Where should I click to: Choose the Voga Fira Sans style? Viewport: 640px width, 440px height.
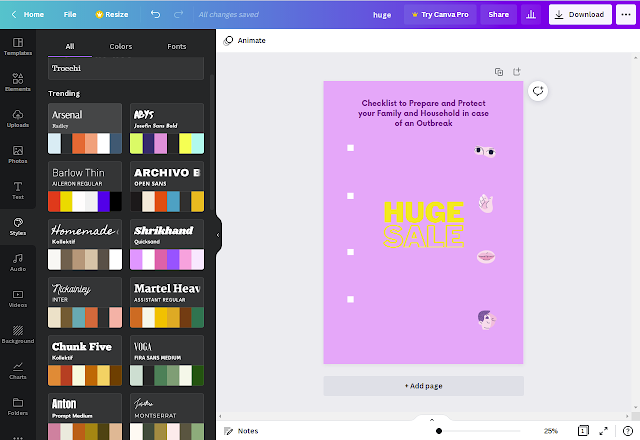point(167,360)
